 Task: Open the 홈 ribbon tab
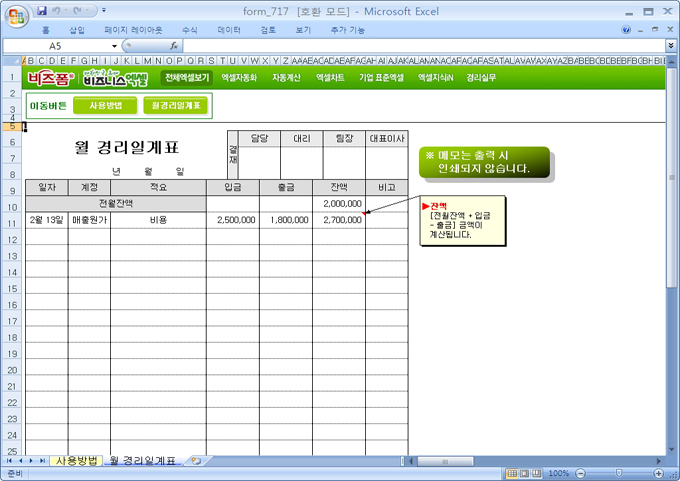pyautogui.click(x=46, y=30)
